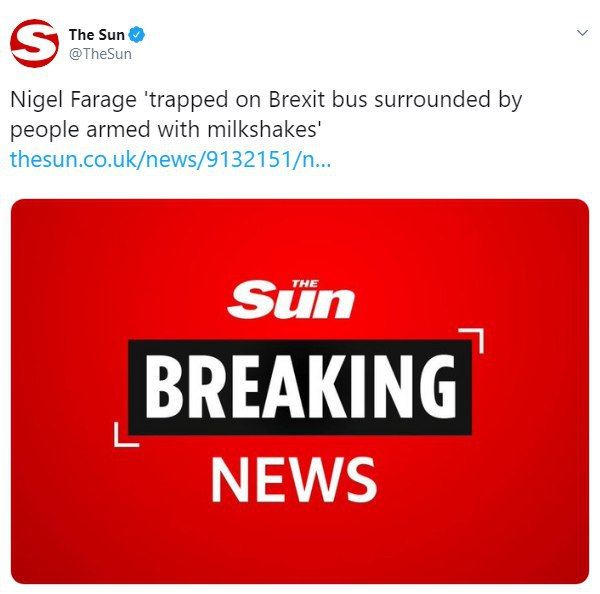Visit the @TheSun handle
This screenshot has width=600, height=594.
pos(100,54)
